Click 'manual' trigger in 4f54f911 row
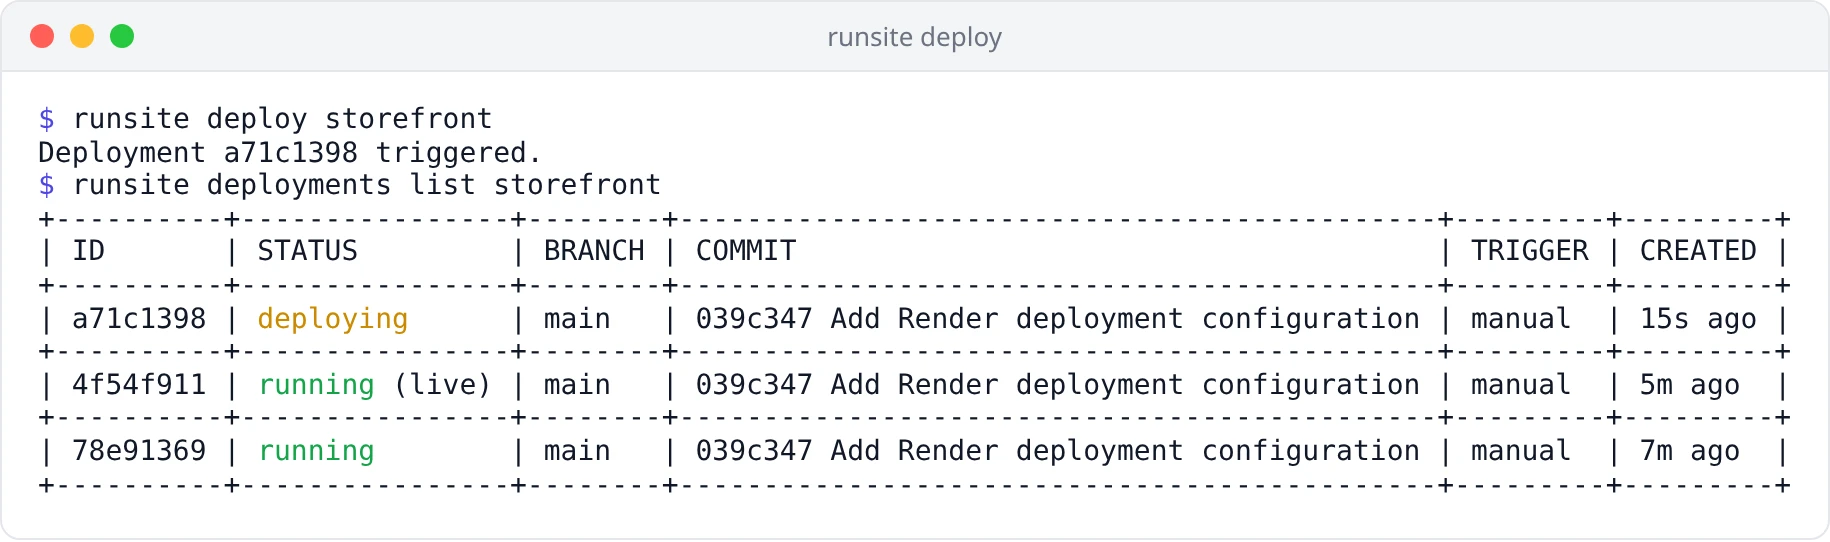The image size is (1830, 542). point(1521,385)
